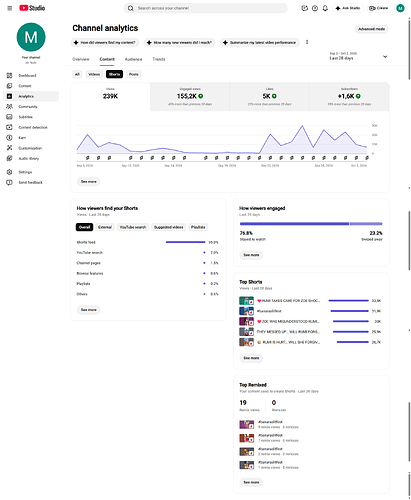
Task: Switch to the Overview tab
Action: click(81, 59)
